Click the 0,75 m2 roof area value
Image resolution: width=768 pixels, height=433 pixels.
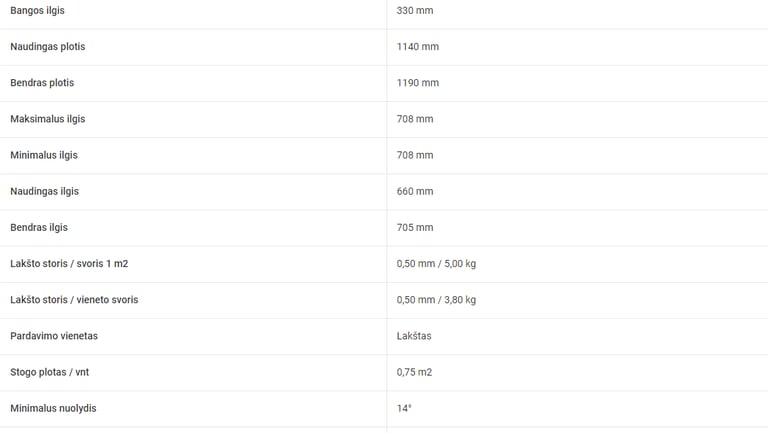(x=414, y=372)
